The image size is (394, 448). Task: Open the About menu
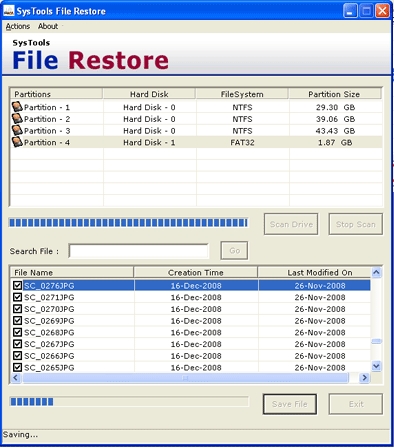48,26
